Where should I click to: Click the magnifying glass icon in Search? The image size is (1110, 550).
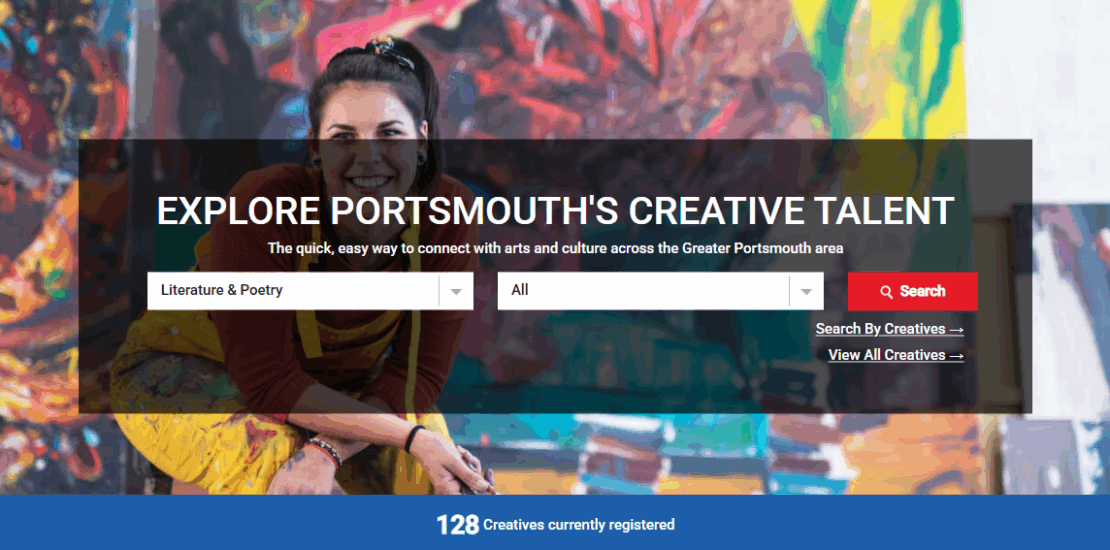(886, 292)
